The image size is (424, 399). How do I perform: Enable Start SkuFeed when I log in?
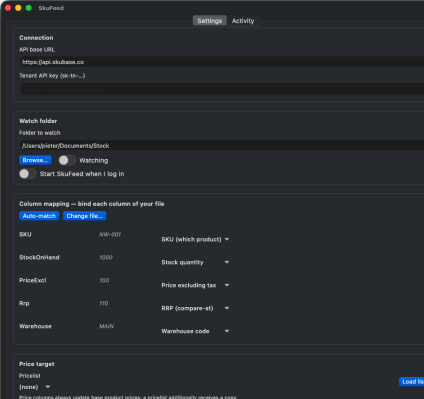click(x=28, y=174)
